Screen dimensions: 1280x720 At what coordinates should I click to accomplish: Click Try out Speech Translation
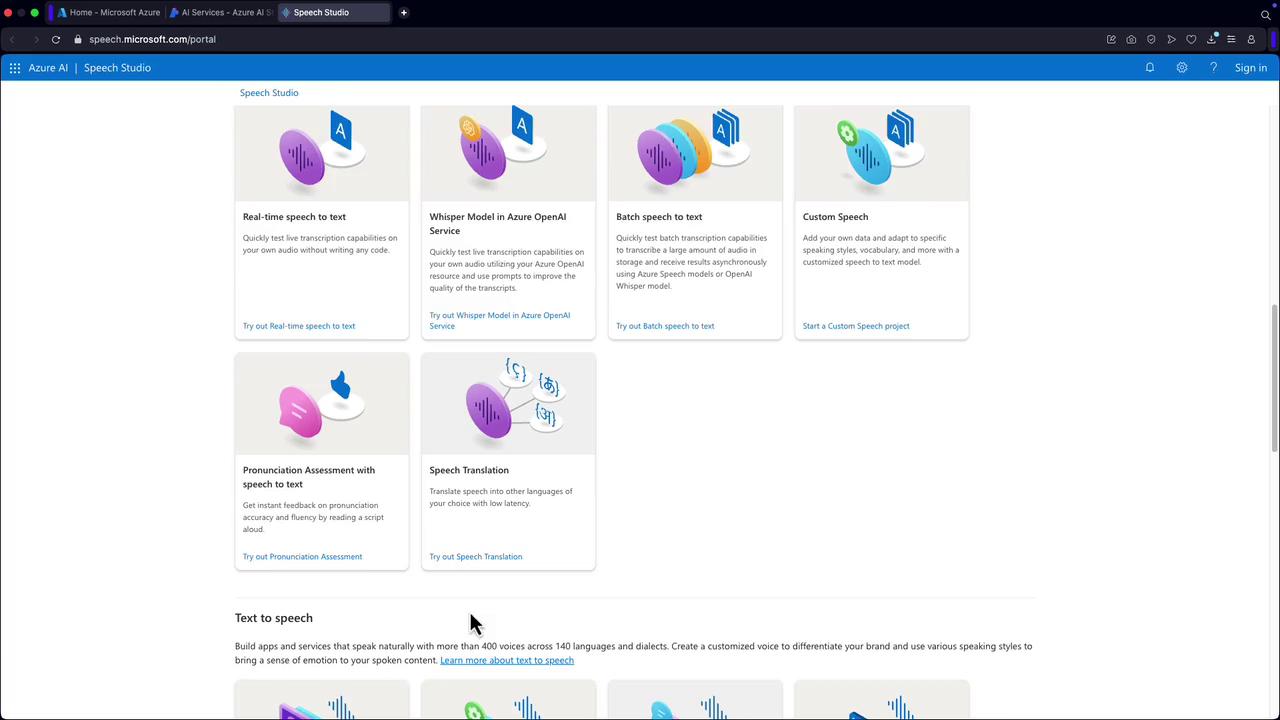tap(476, 557)
